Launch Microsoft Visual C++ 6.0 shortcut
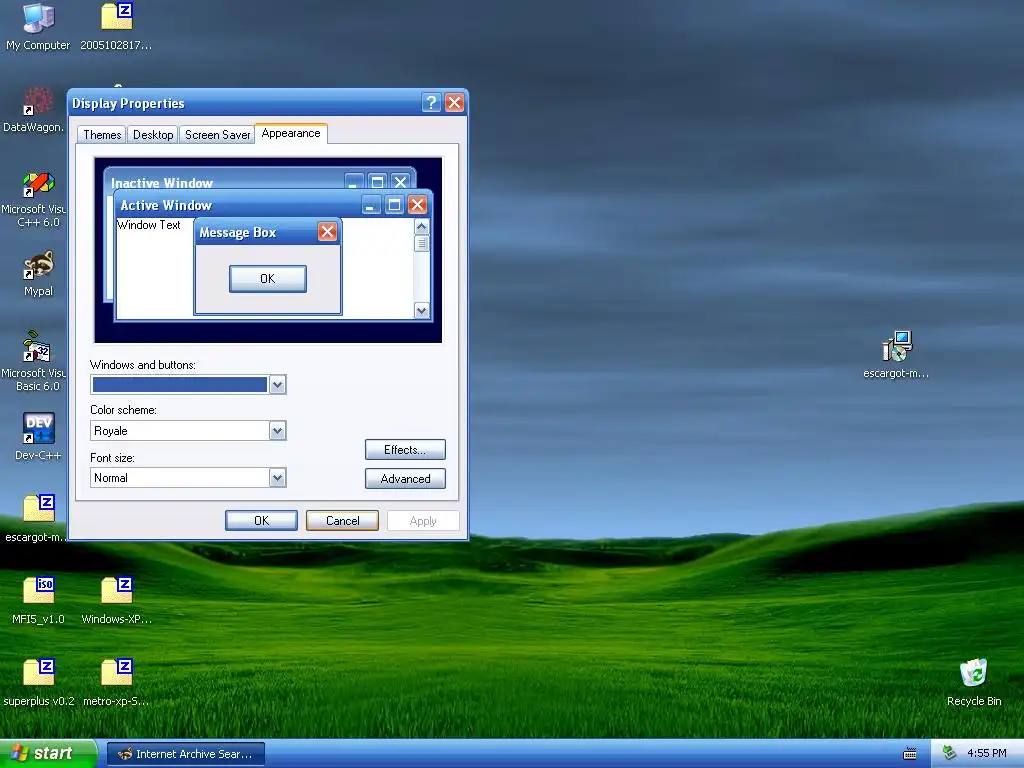1024x768 pixels. [x=34, y=199]
